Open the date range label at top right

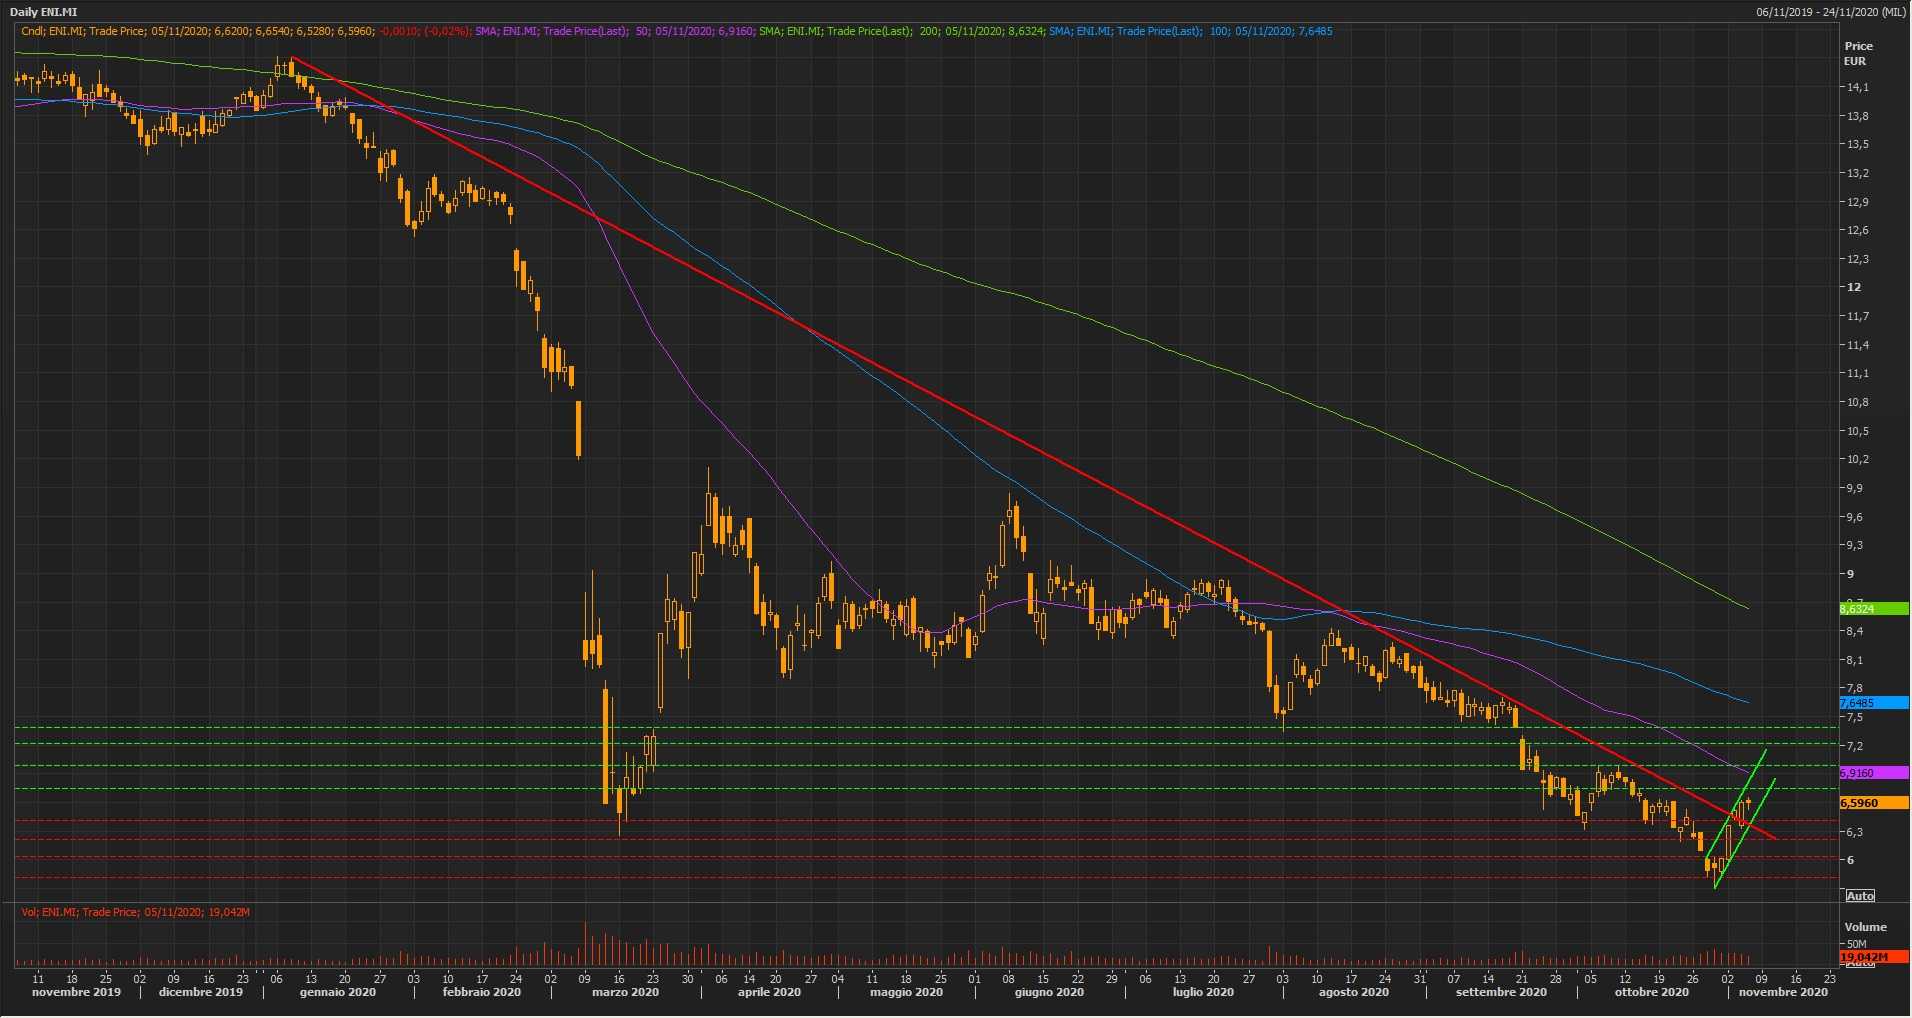1830,12
